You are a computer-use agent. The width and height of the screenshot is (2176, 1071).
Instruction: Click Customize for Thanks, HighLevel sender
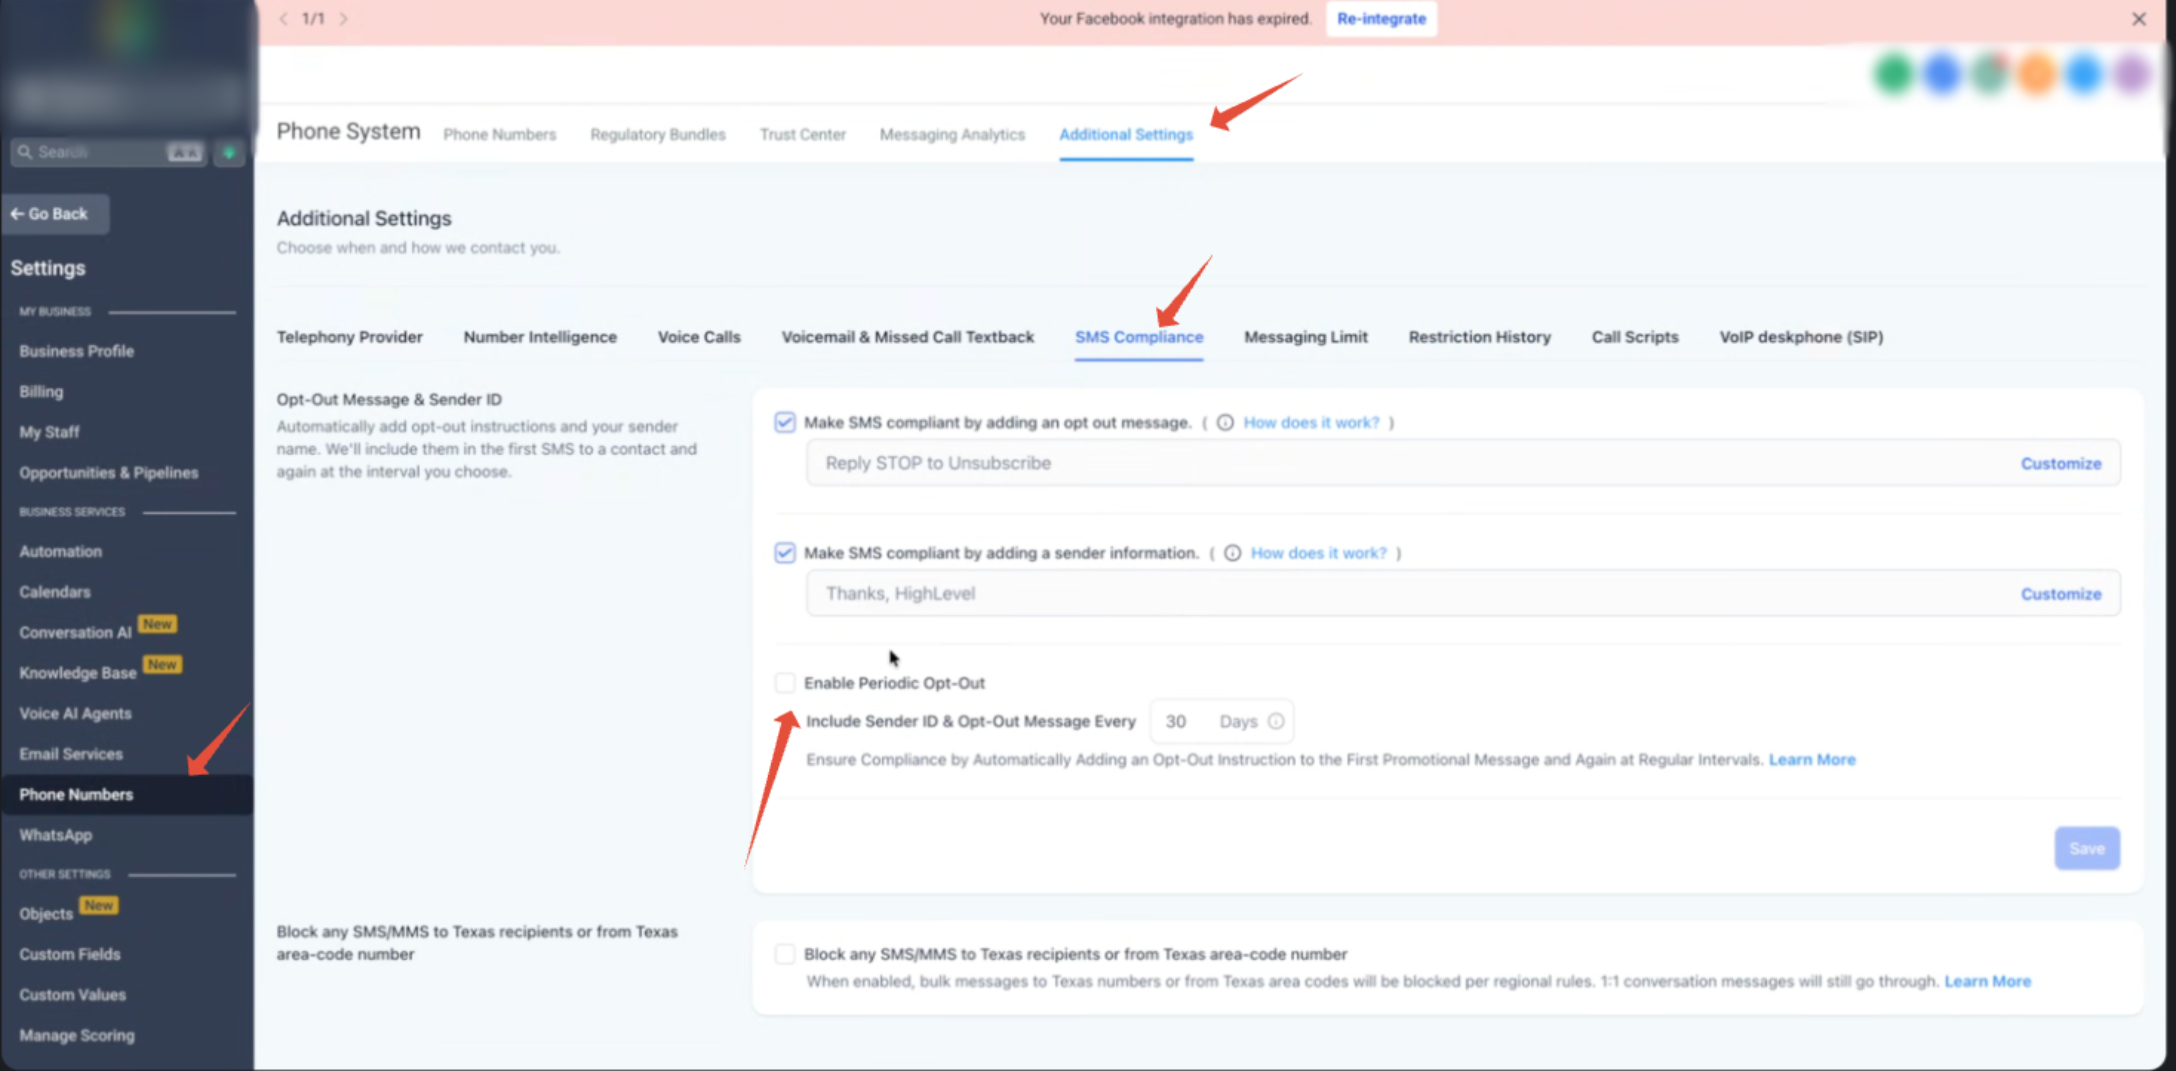[x=2061, y=594]
